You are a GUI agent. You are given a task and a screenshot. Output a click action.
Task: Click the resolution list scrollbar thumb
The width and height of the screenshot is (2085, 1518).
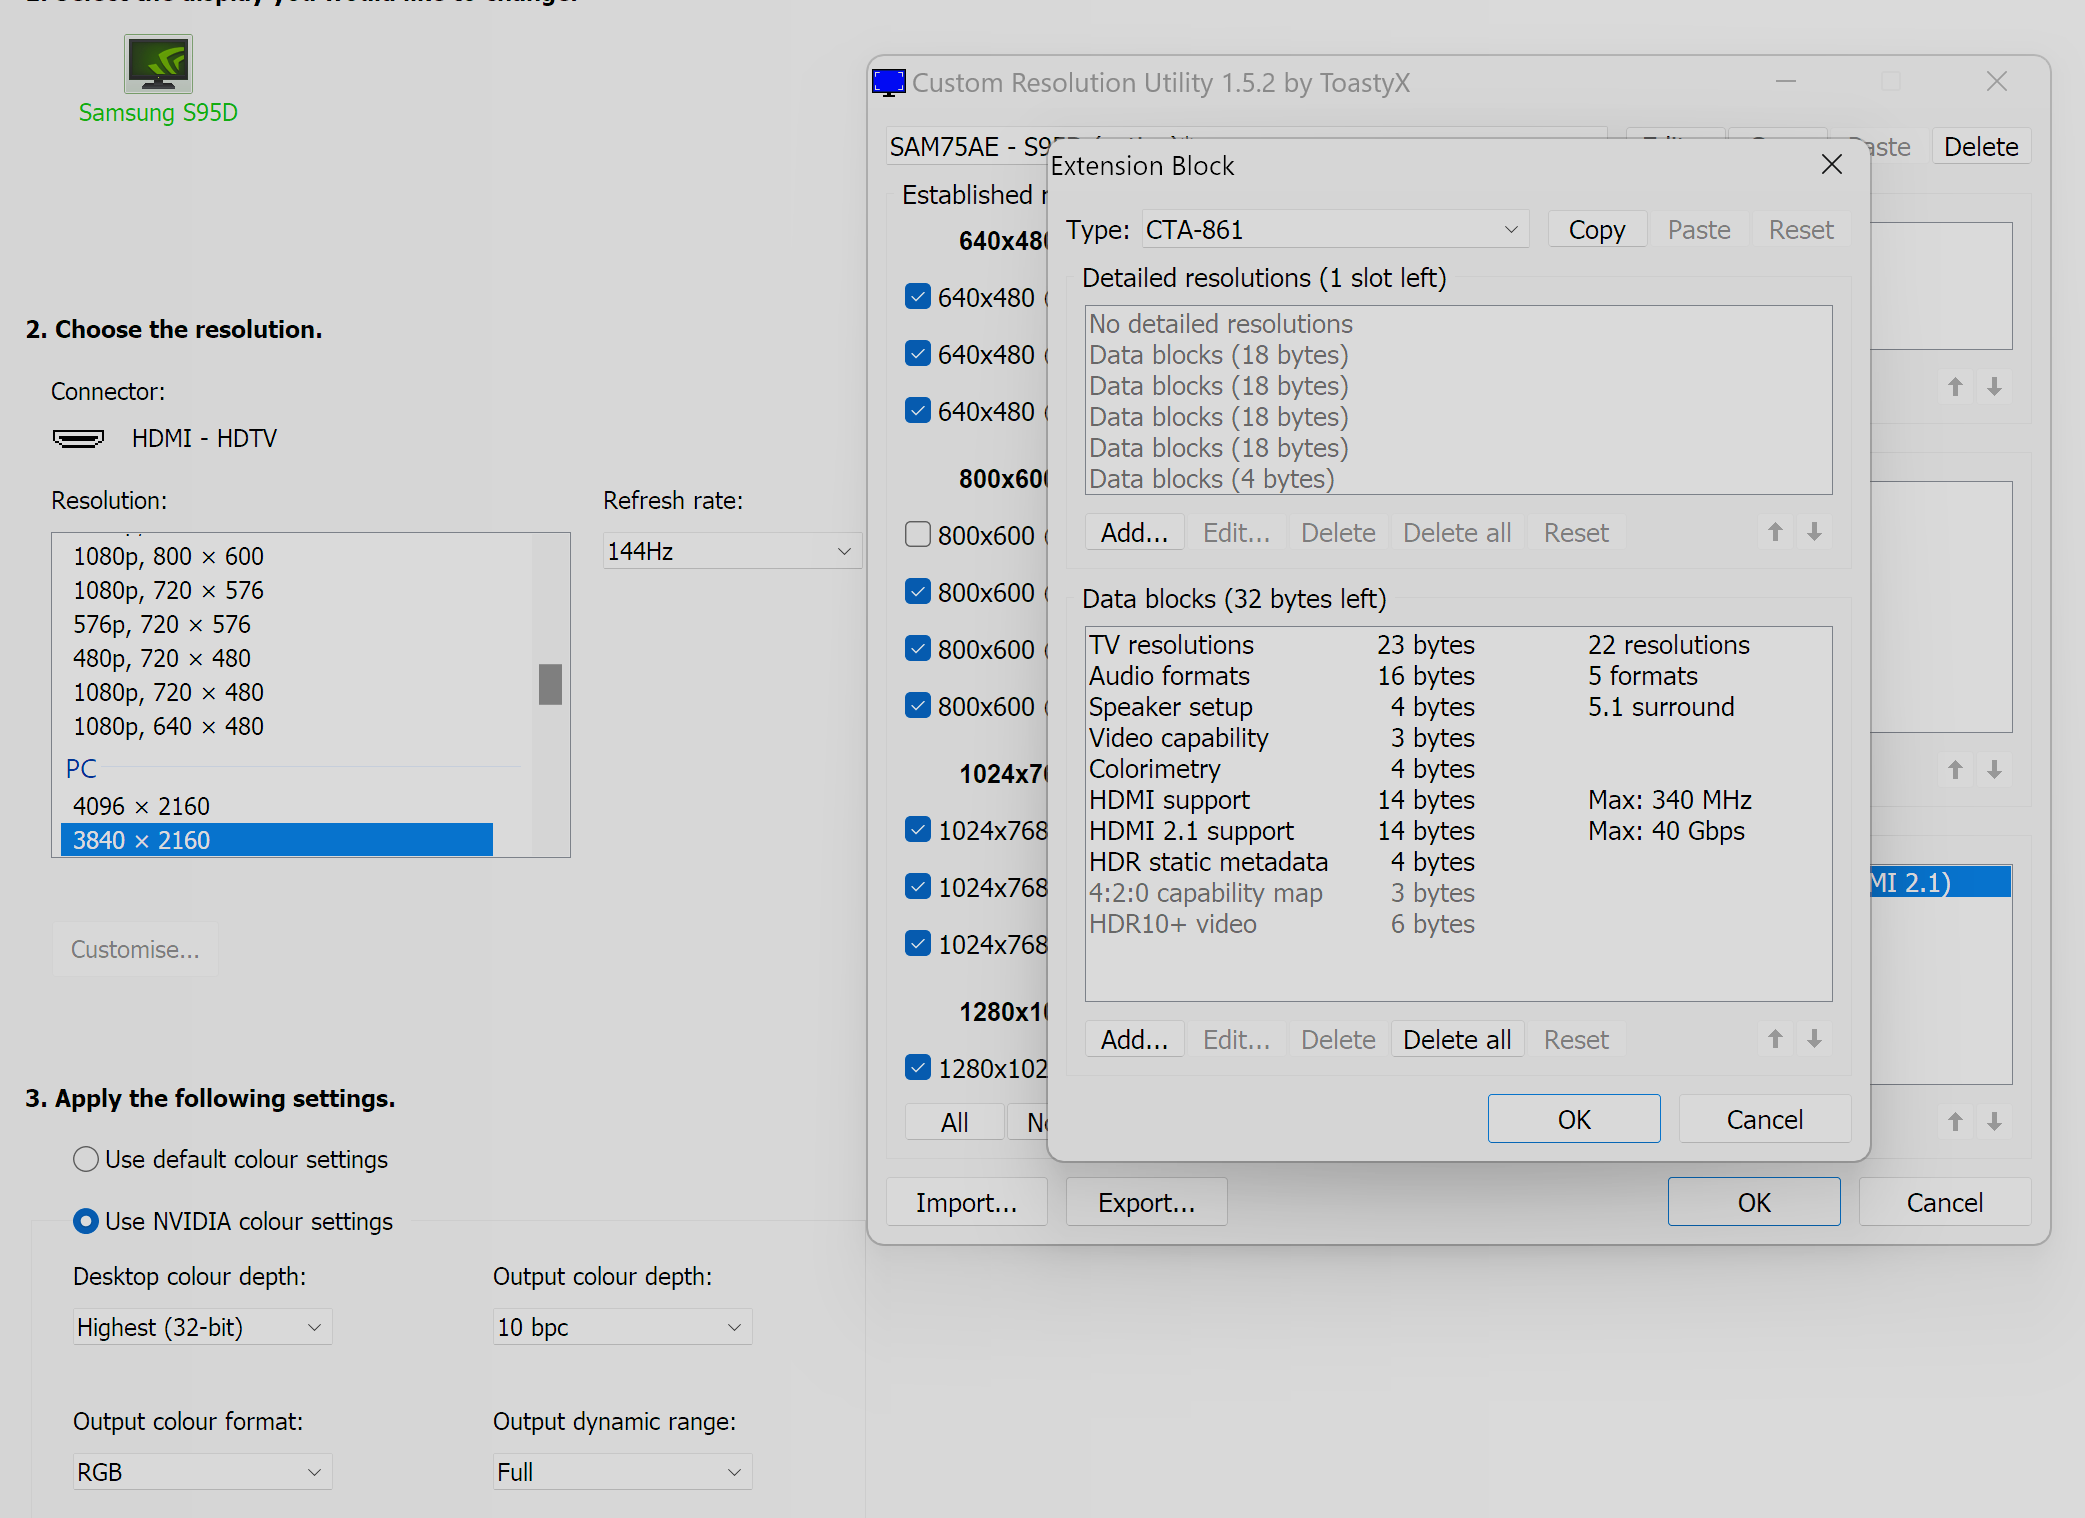550,684
